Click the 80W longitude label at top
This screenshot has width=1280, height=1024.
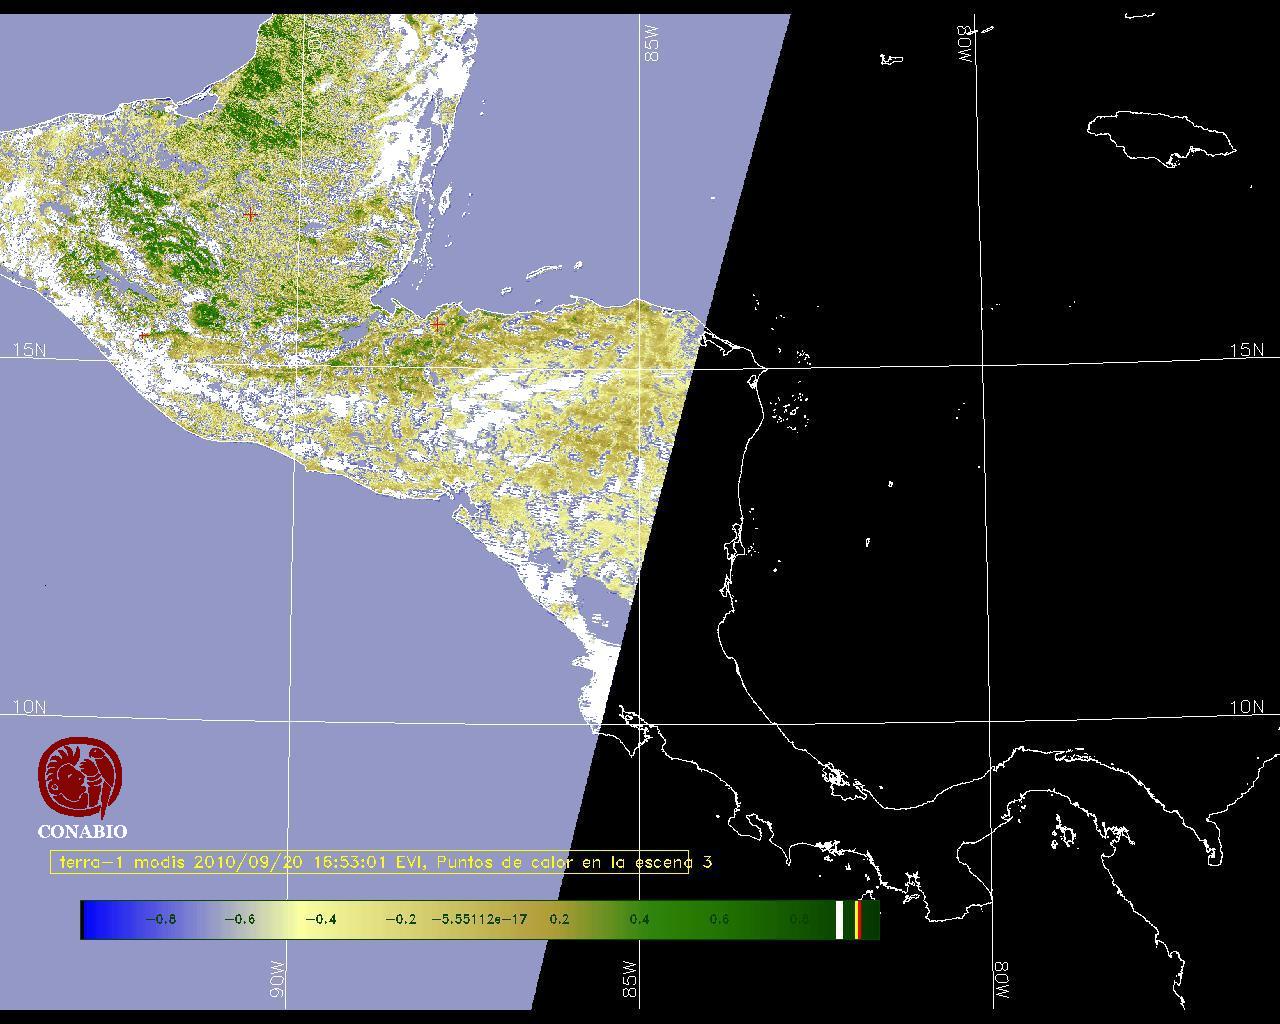(965, 44)
